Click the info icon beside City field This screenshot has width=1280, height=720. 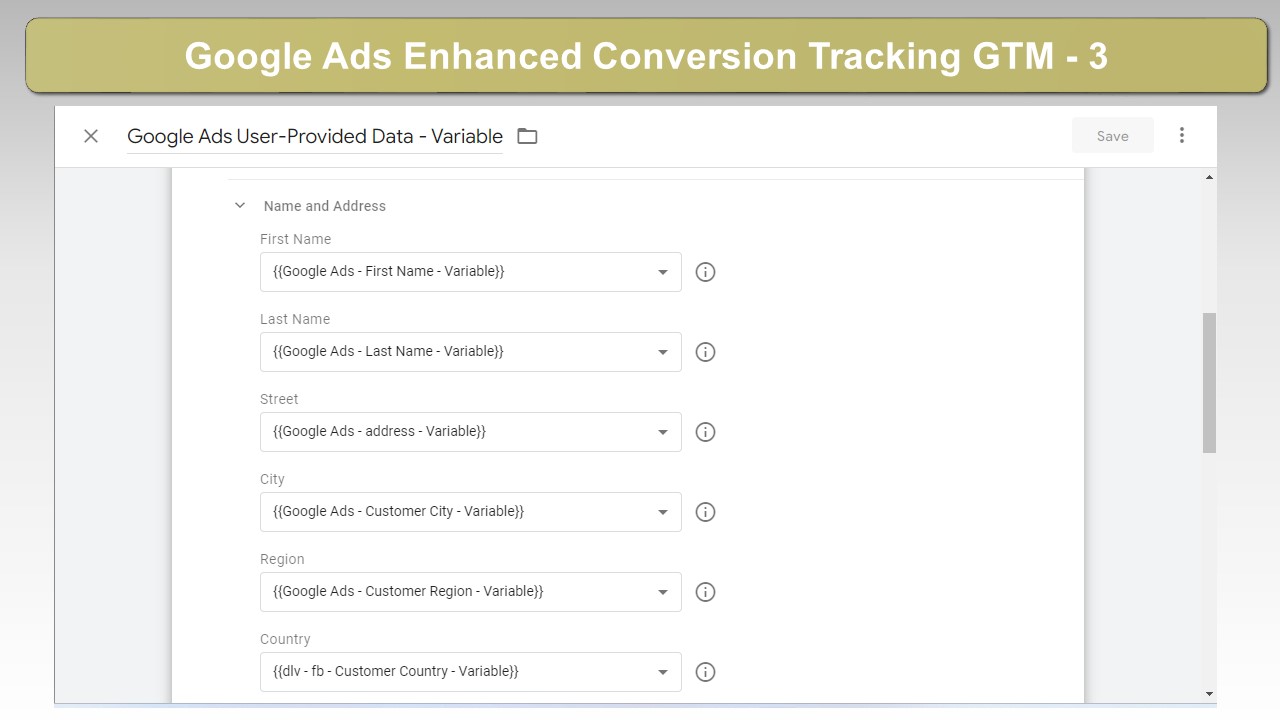click(x=705, y=512)
